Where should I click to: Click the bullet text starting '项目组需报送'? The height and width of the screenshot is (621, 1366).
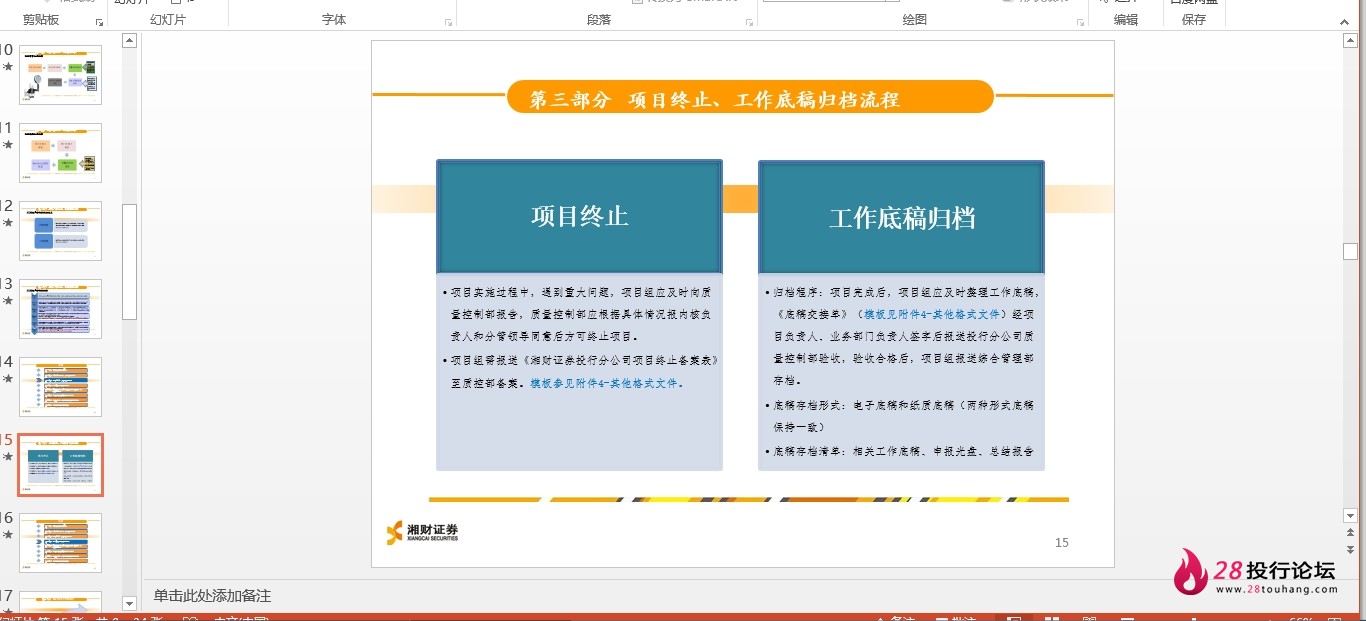point(580,372)
